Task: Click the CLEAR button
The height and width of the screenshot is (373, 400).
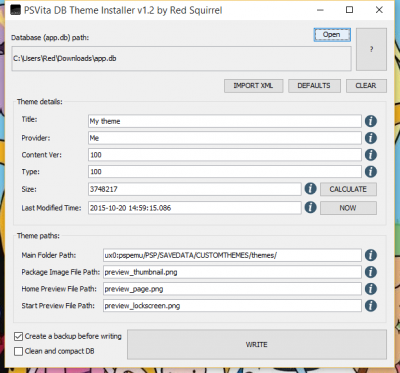Action: click(x=366, y=86)
